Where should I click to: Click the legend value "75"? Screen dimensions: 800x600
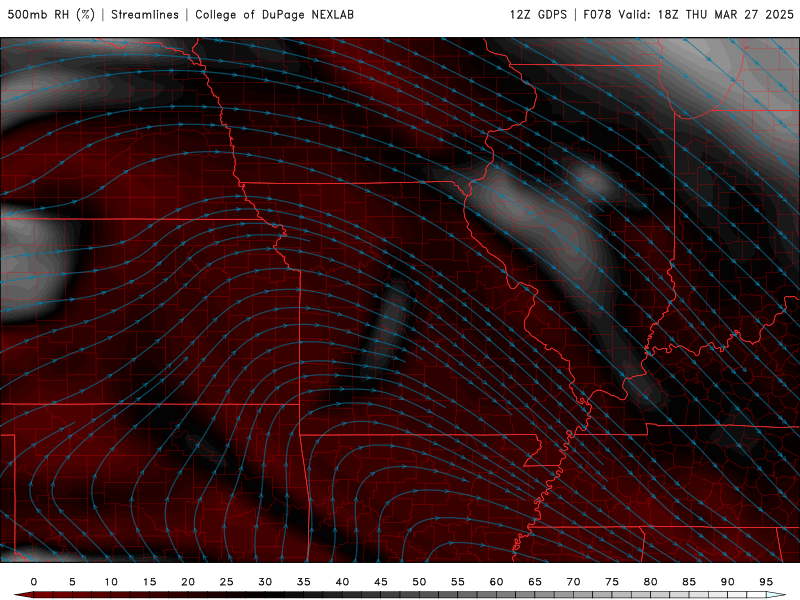click(612, 582)
